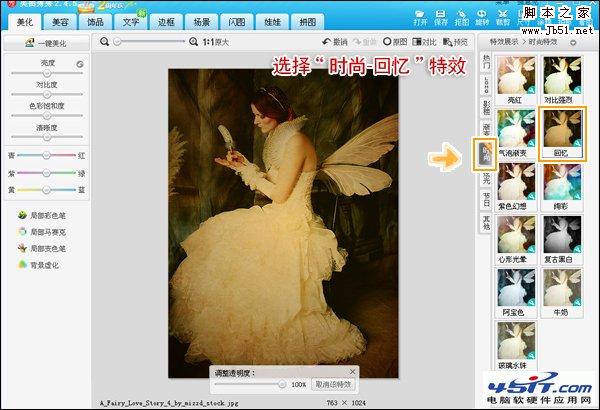600x410 pixels.
Task: Click the 紫–绿 purple-green color balance slider
Action: tap(46, 173)
